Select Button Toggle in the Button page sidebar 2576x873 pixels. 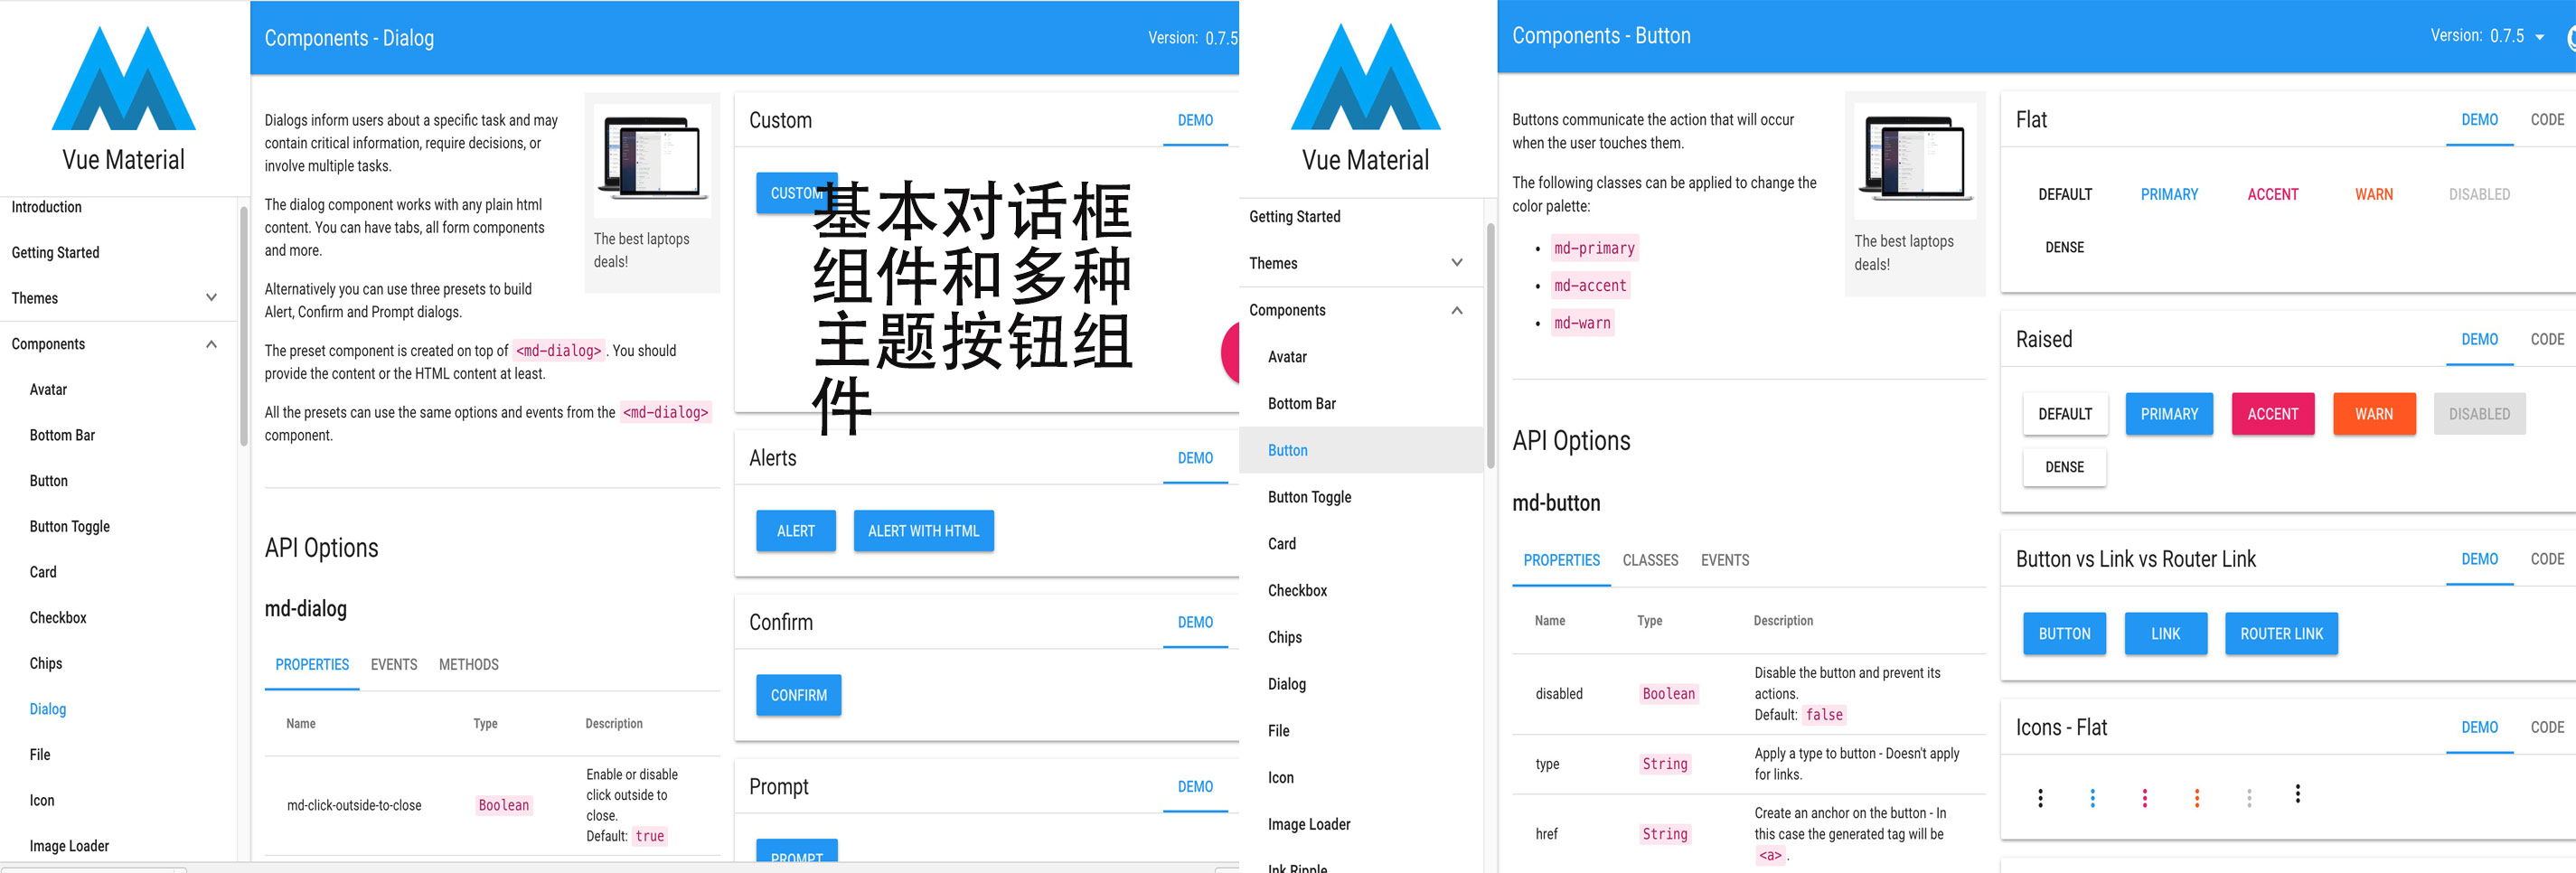point(1309,497)
